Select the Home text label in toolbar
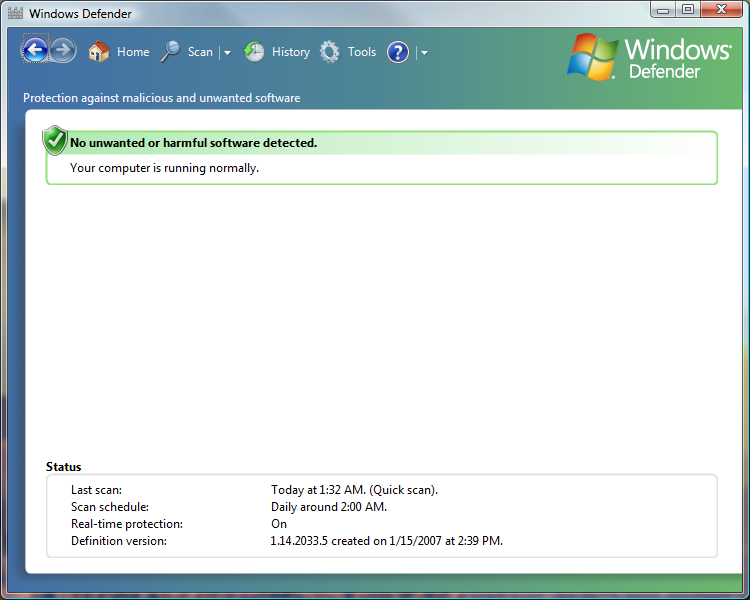The image size is (750, 600). coord(133,52)
